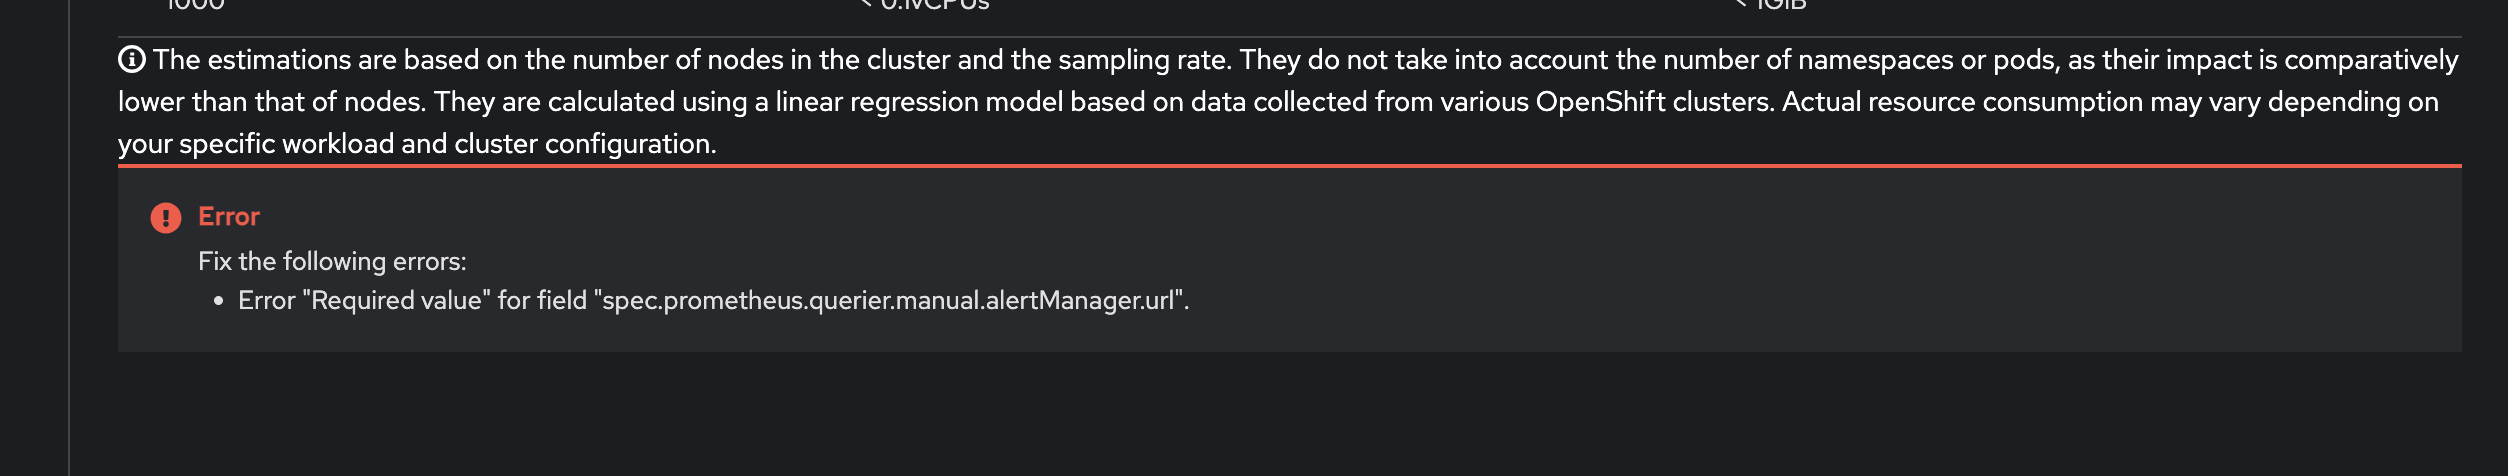Click the red error exclamation icon

click(x=166, y=217)
